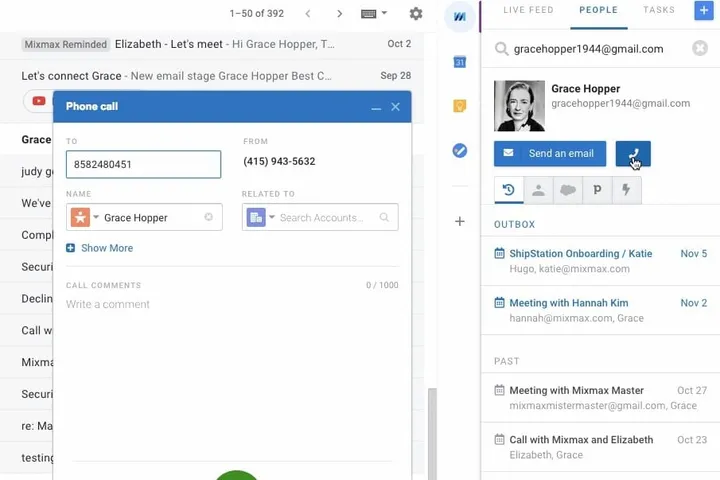
Task: Add a sidebar add-on with the plus
Action: (x=460, y=221)
